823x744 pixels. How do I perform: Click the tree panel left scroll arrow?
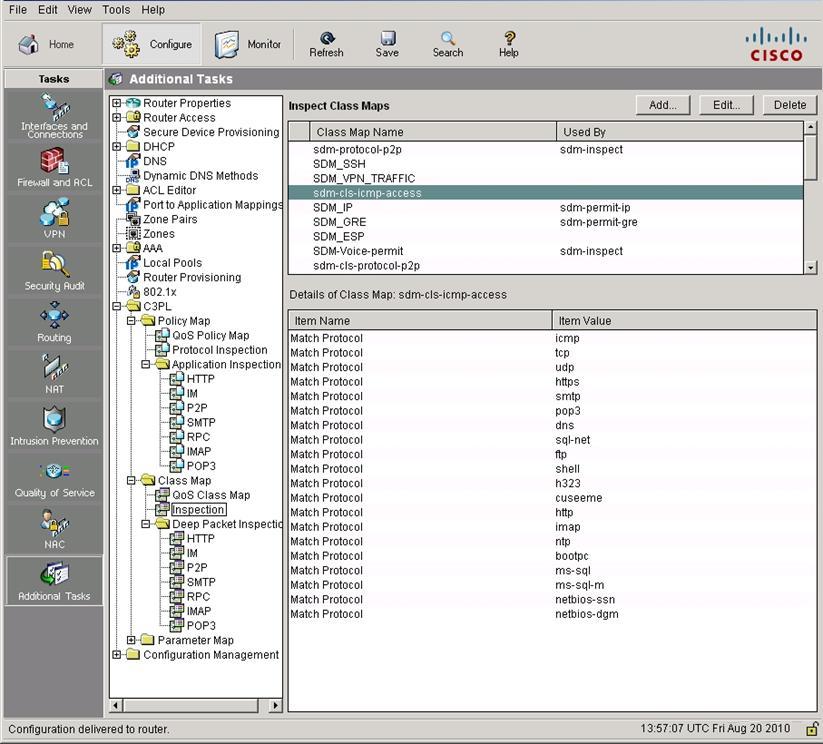116,706
